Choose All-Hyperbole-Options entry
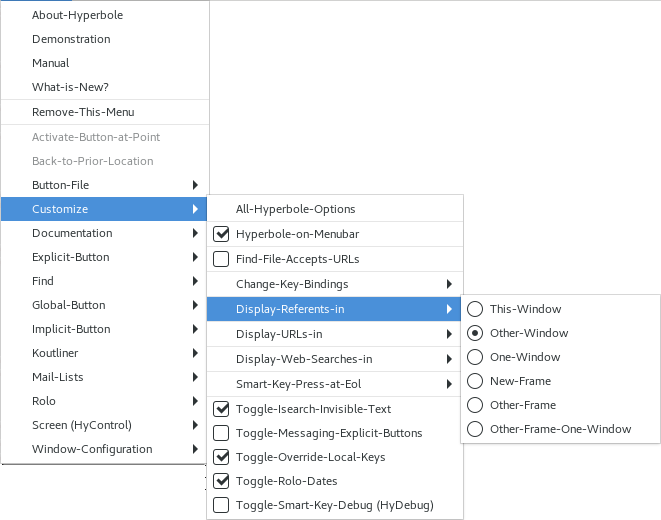The height and width of the screenshot is (520, 661). [296, 209]
